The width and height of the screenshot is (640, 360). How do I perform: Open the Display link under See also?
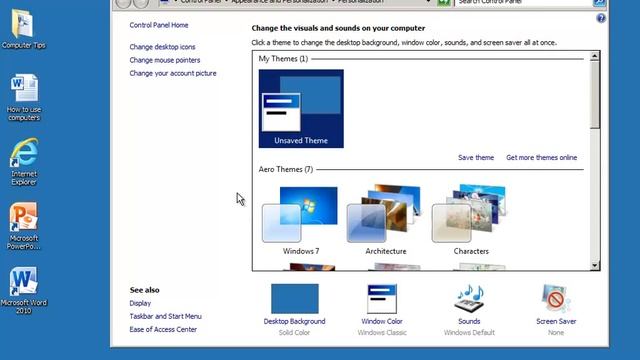[x=140, y=303]
